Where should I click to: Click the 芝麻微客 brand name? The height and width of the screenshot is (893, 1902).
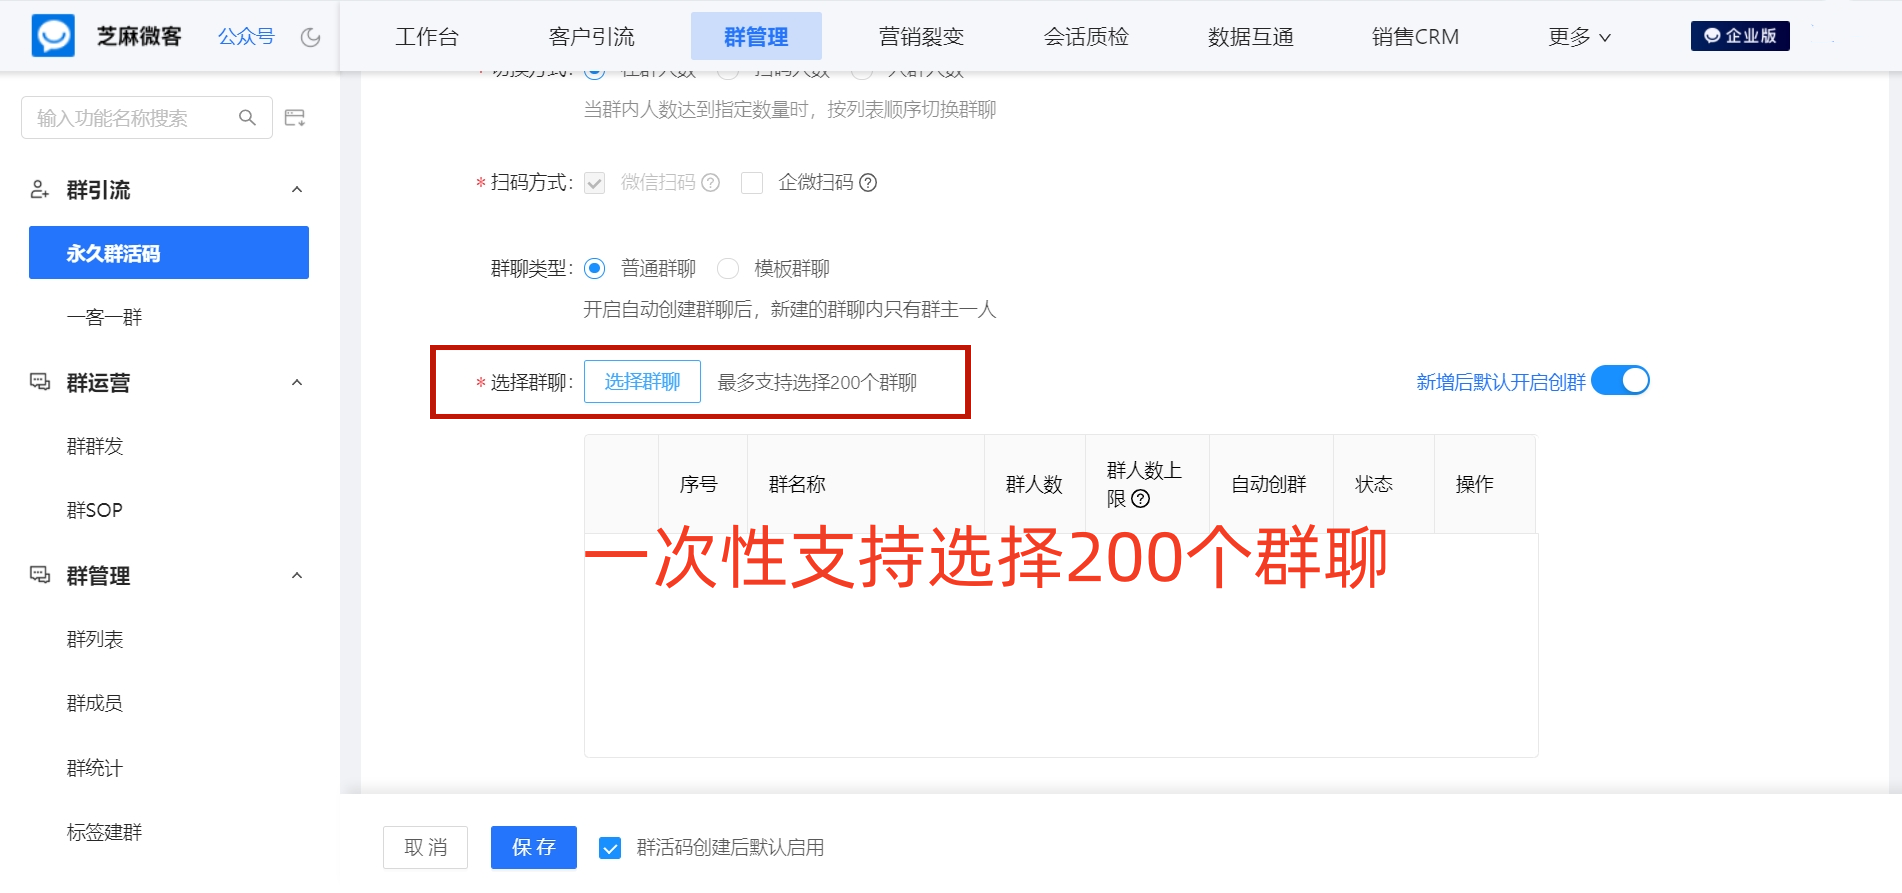pyautogui.click(x=139, y=36)
